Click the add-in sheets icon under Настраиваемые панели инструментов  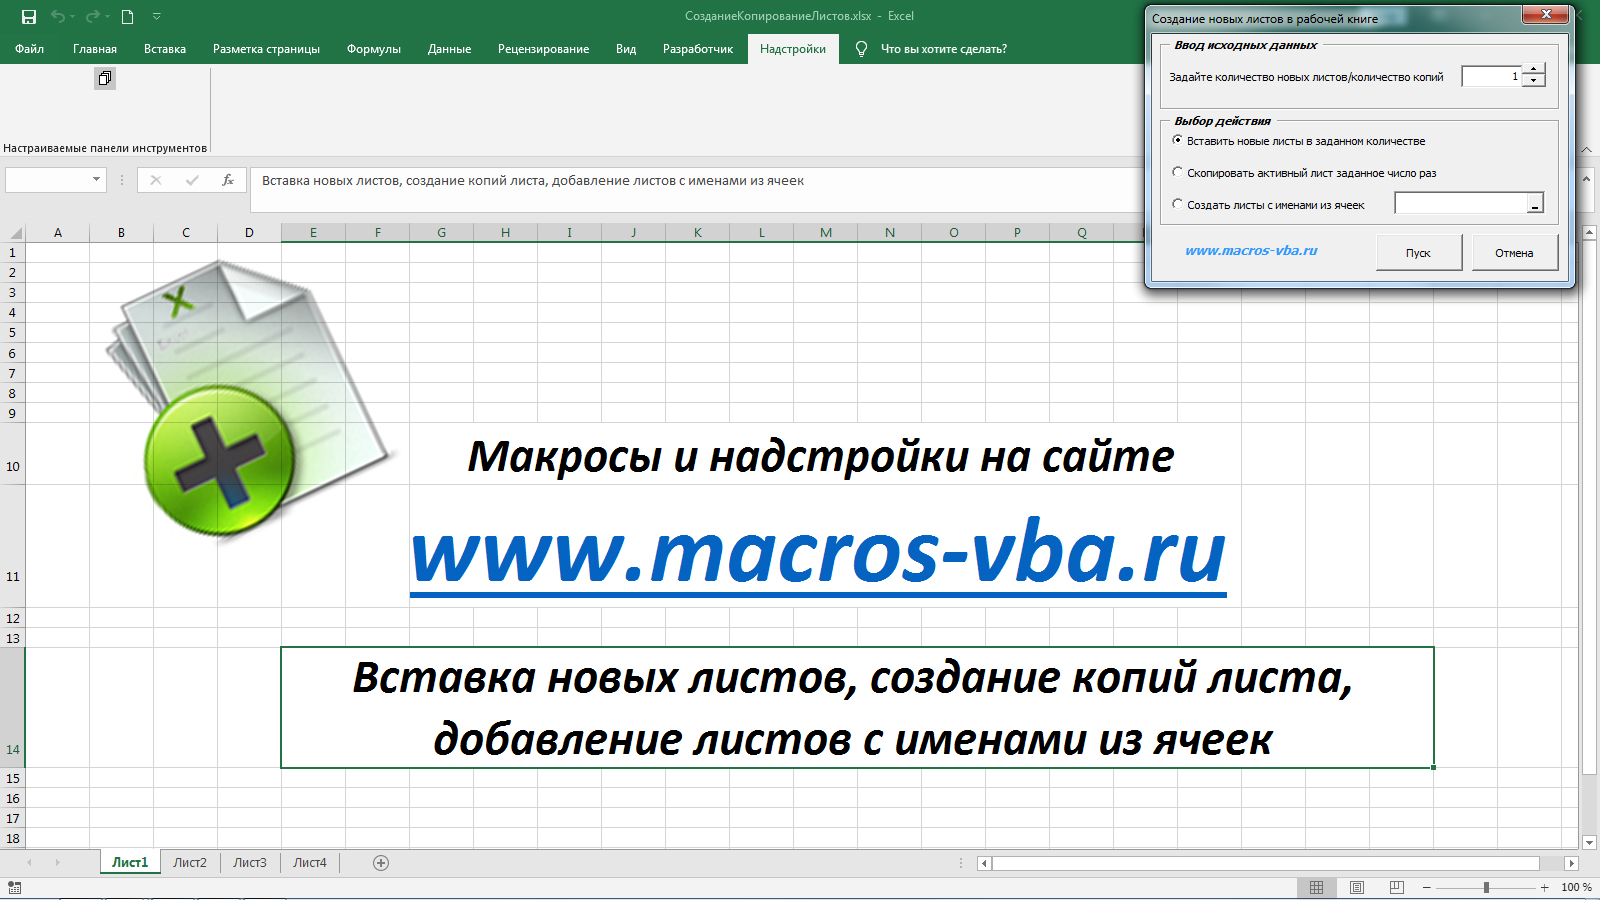coord(104,78)
